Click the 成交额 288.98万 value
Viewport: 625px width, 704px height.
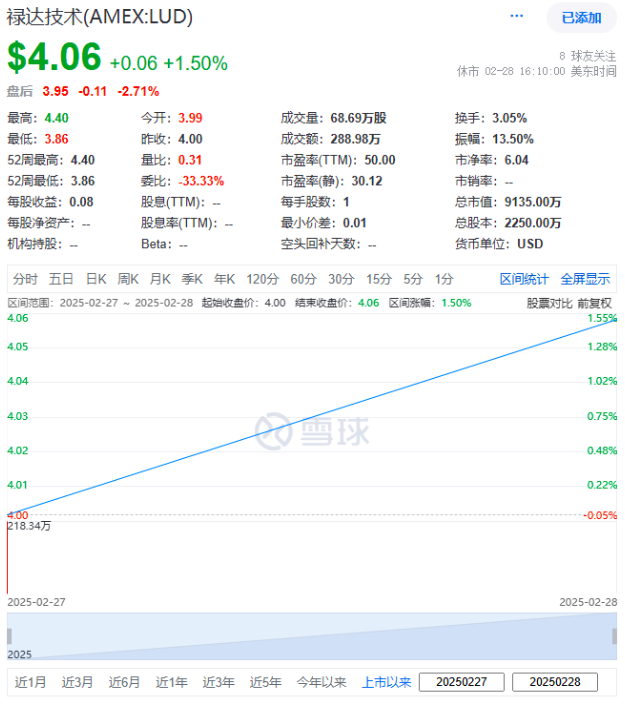tap(356, 139)
